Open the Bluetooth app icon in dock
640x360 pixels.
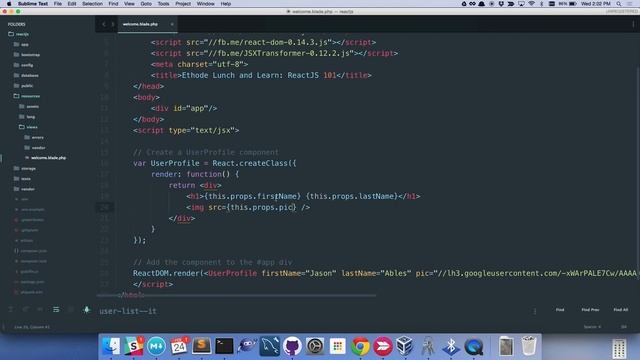[x=451, y=346]
